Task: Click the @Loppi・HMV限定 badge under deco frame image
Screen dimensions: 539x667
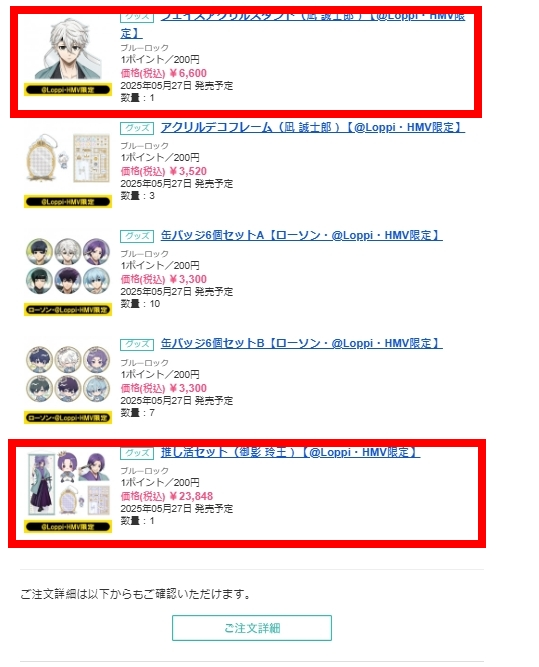Action: (68, 202)
